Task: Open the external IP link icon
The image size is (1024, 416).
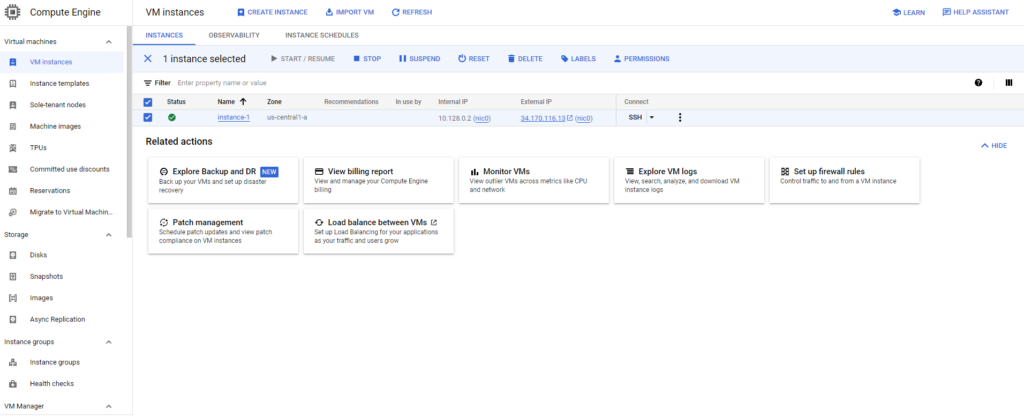Action: pos(570,118)
